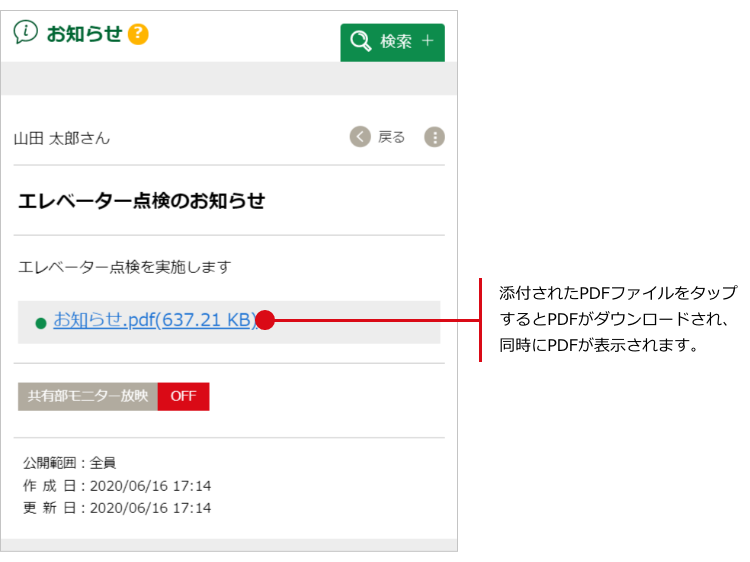Open the お知らせ.pdf attachment link
This screenshot has width=750, height=562.
(x=155, y=321)
